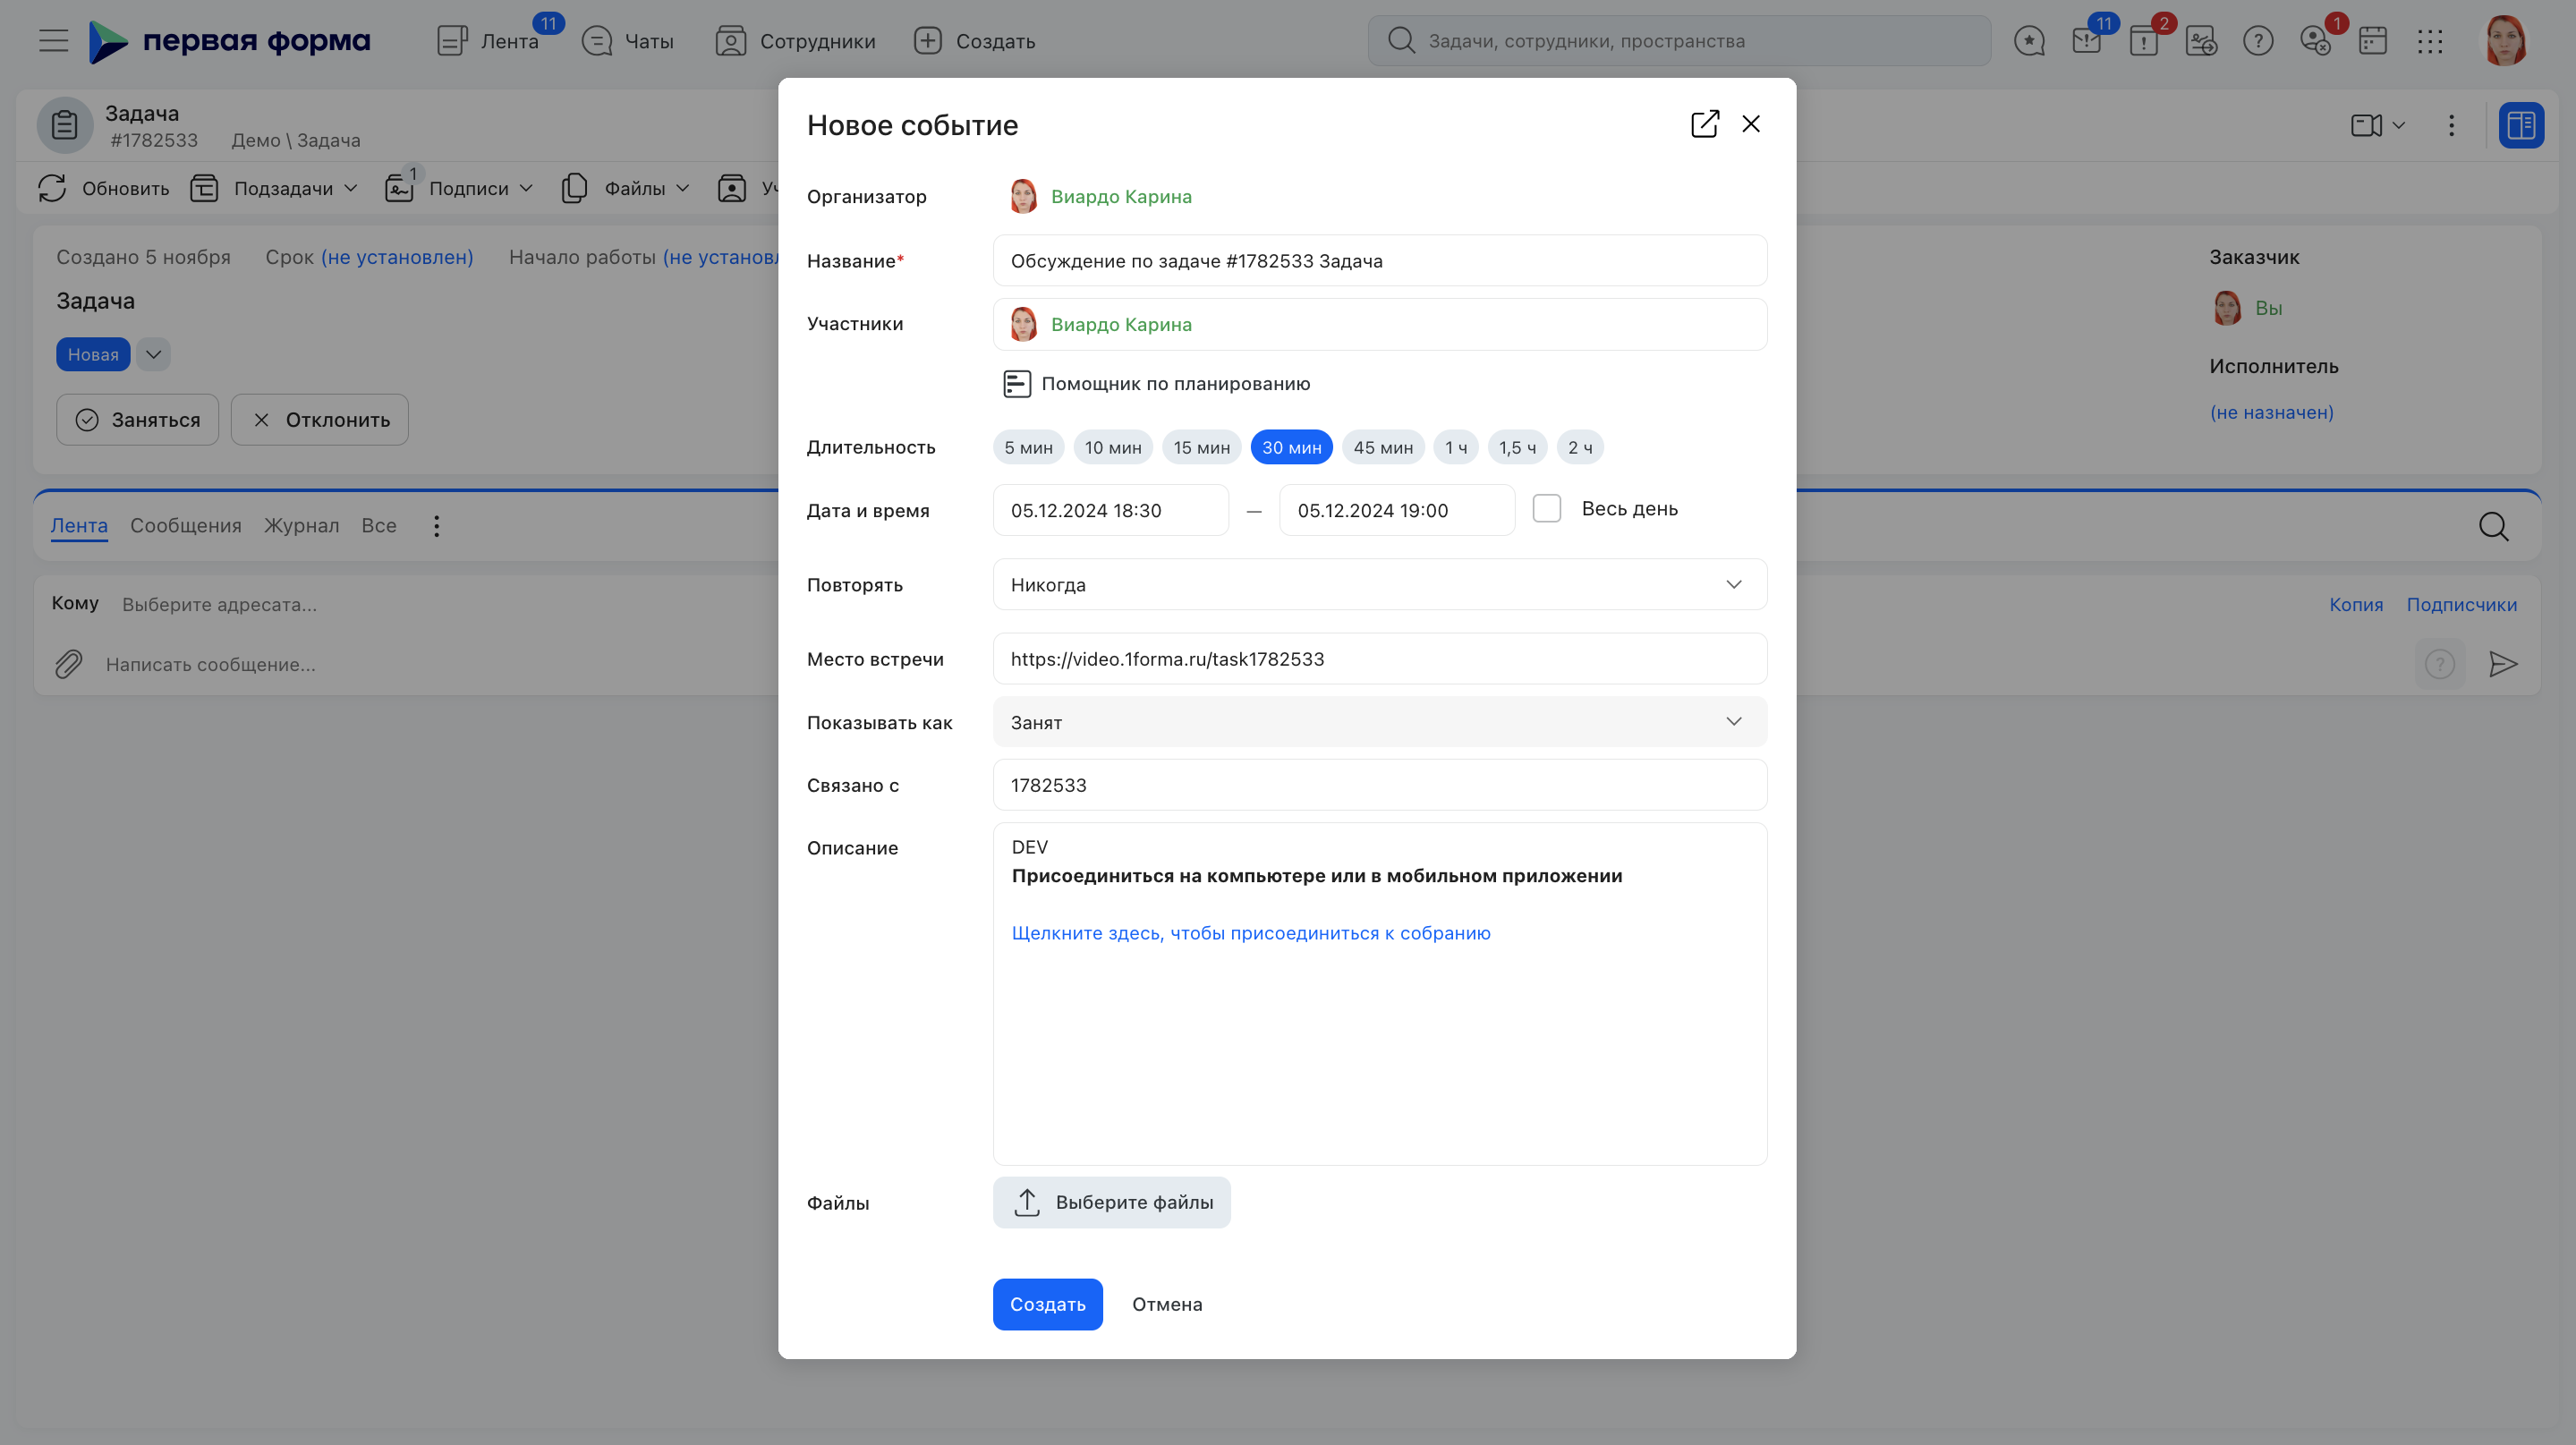Expand the video call dropdown arrow

click(2398, 125)
